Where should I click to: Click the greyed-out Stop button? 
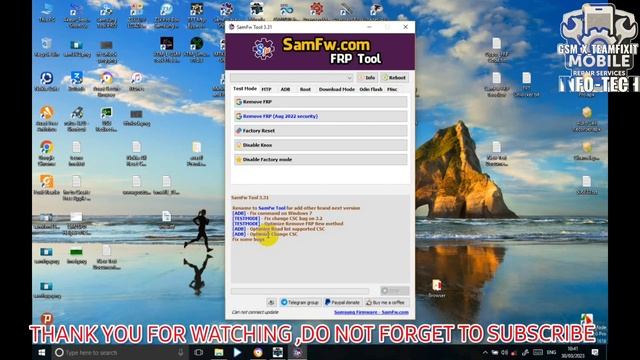[394, 291]
